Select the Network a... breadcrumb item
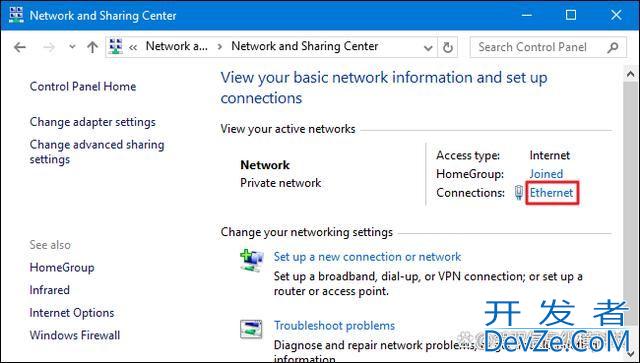This screenshot has height=363, width=640. tap(177, 46)
